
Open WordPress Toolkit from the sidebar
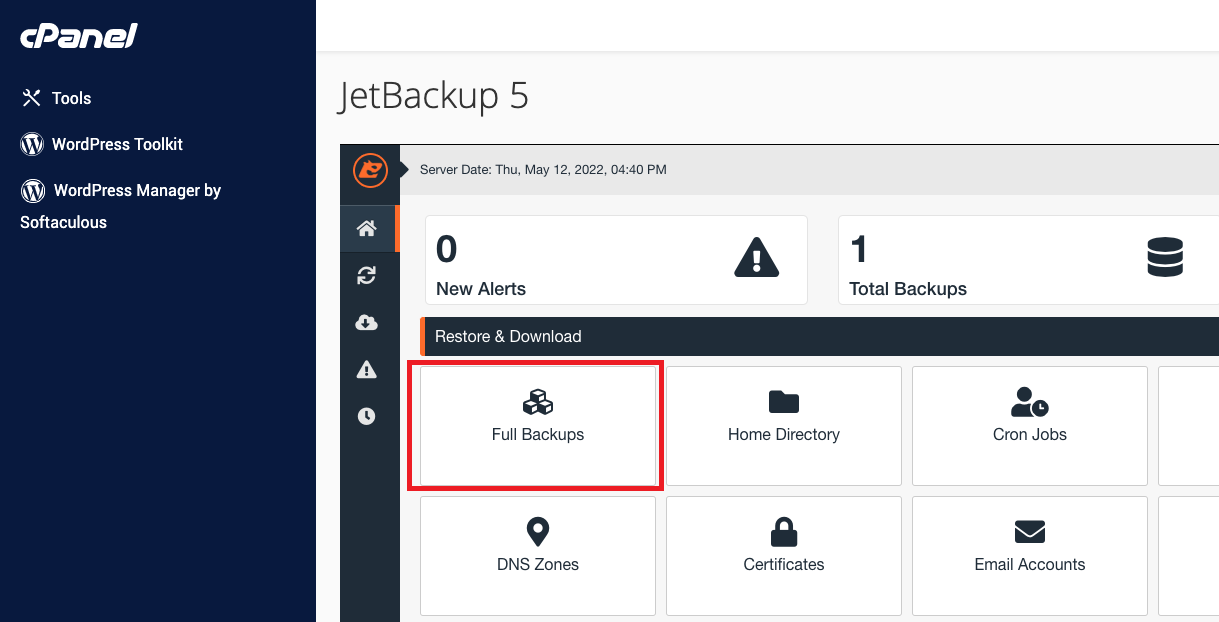[102, 144]
